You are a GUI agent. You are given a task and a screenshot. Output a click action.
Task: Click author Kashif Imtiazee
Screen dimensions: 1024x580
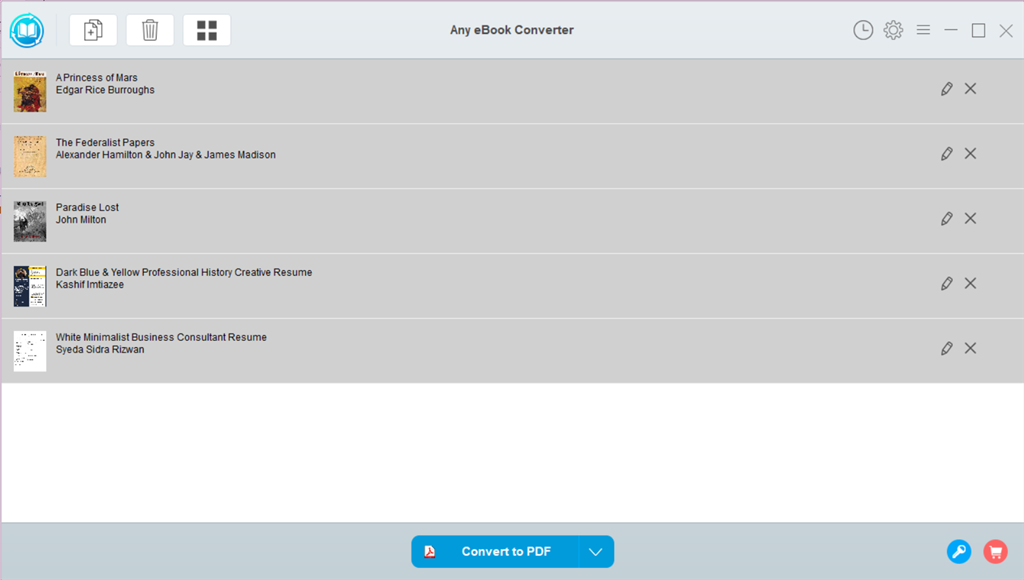coord(89,285)
